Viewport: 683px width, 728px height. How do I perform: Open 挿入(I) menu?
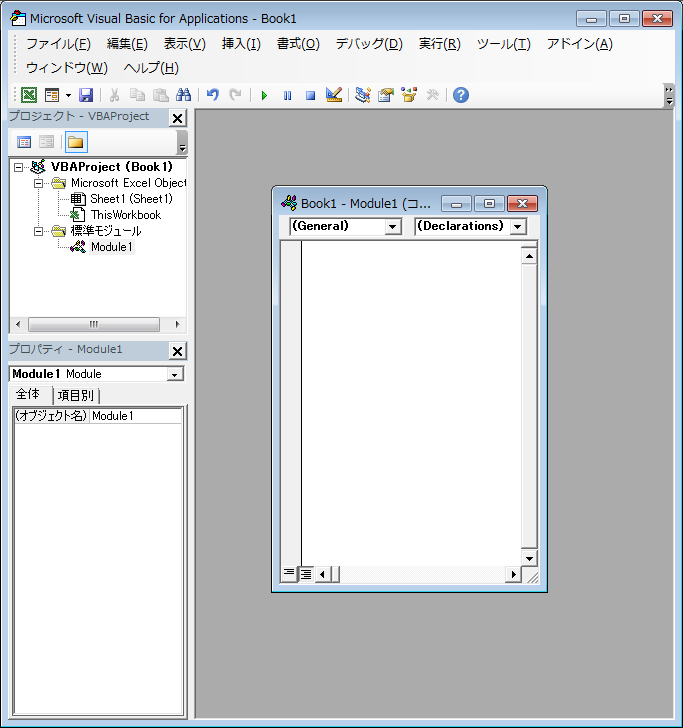click(x=241, y=44)
